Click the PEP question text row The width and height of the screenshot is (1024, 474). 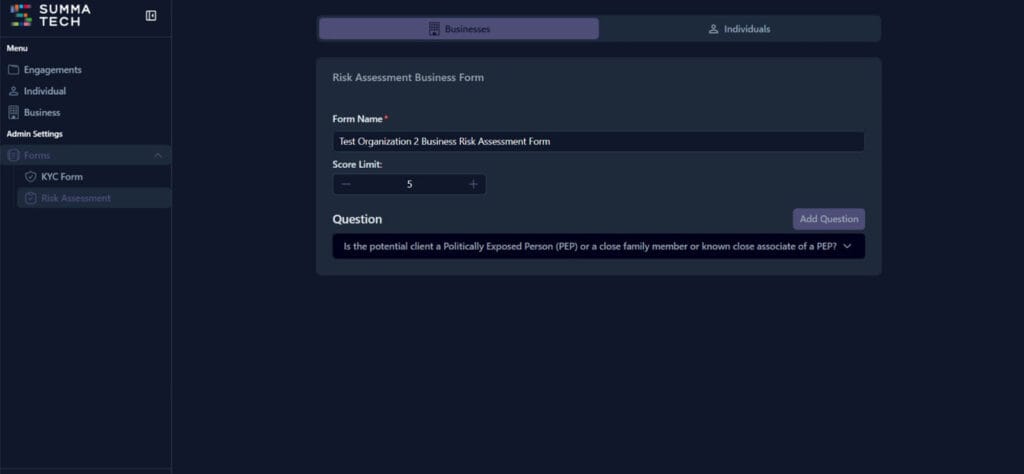[589, 246]
